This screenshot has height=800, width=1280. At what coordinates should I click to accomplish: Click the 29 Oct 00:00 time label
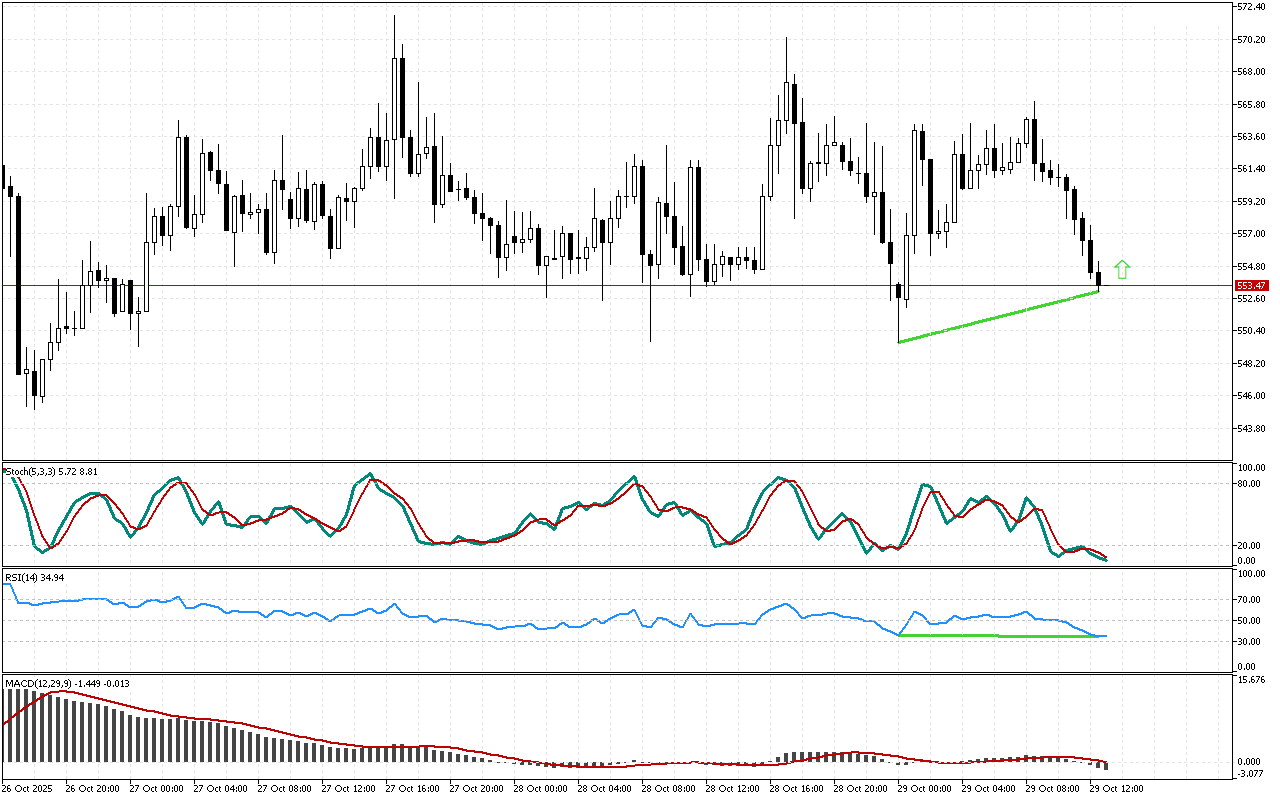924,789
